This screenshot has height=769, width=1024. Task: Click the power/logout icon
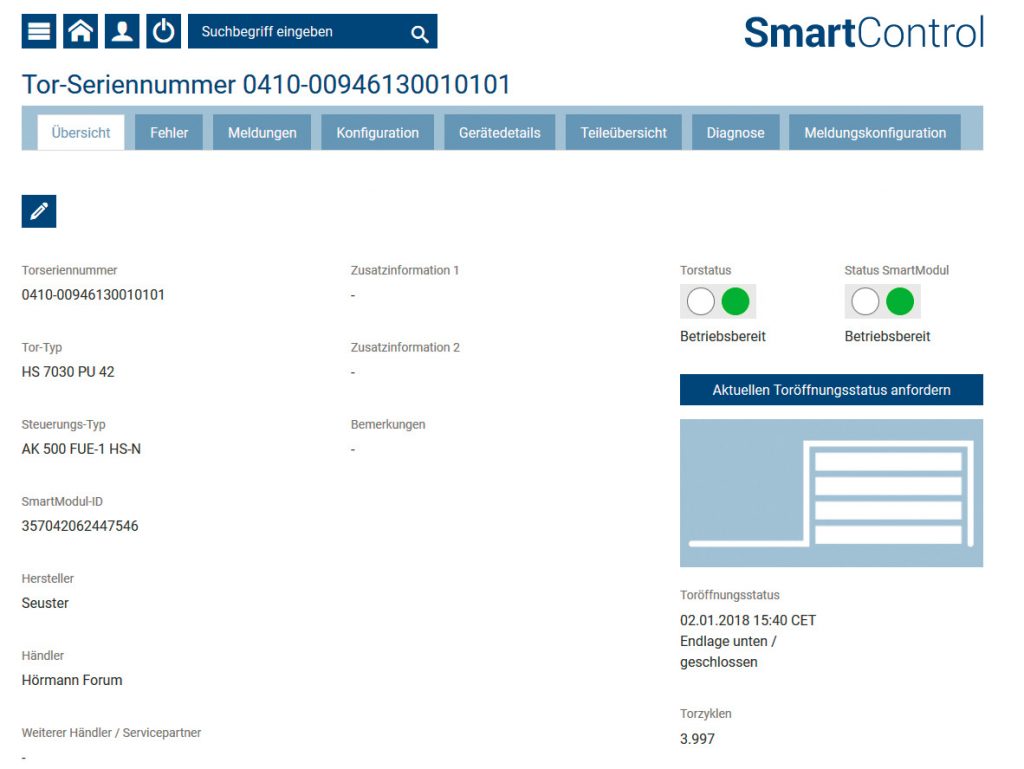click(x=163, y=31)
